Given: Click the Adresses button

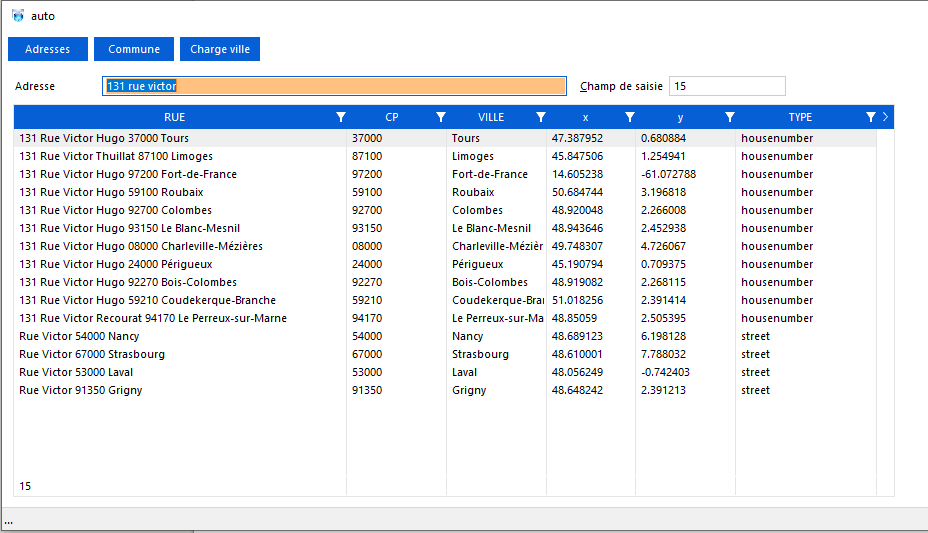Looking at the screenshot, I should 47,49.
